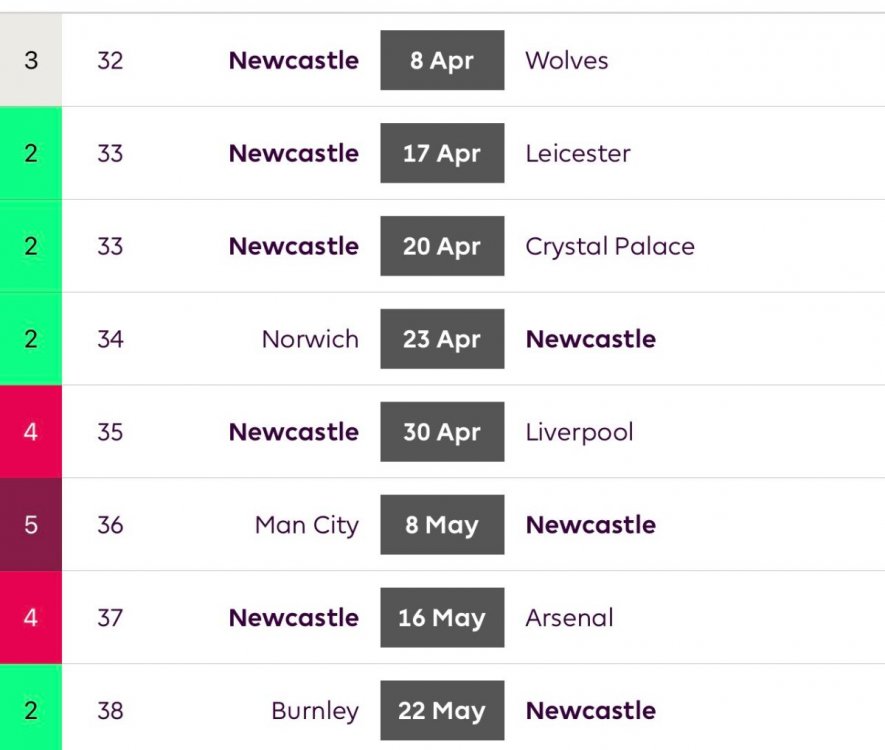Screen dimensions: 885x750
Task: Select the grey difficulty 3 swatch
Action: [x=31, y=60]
